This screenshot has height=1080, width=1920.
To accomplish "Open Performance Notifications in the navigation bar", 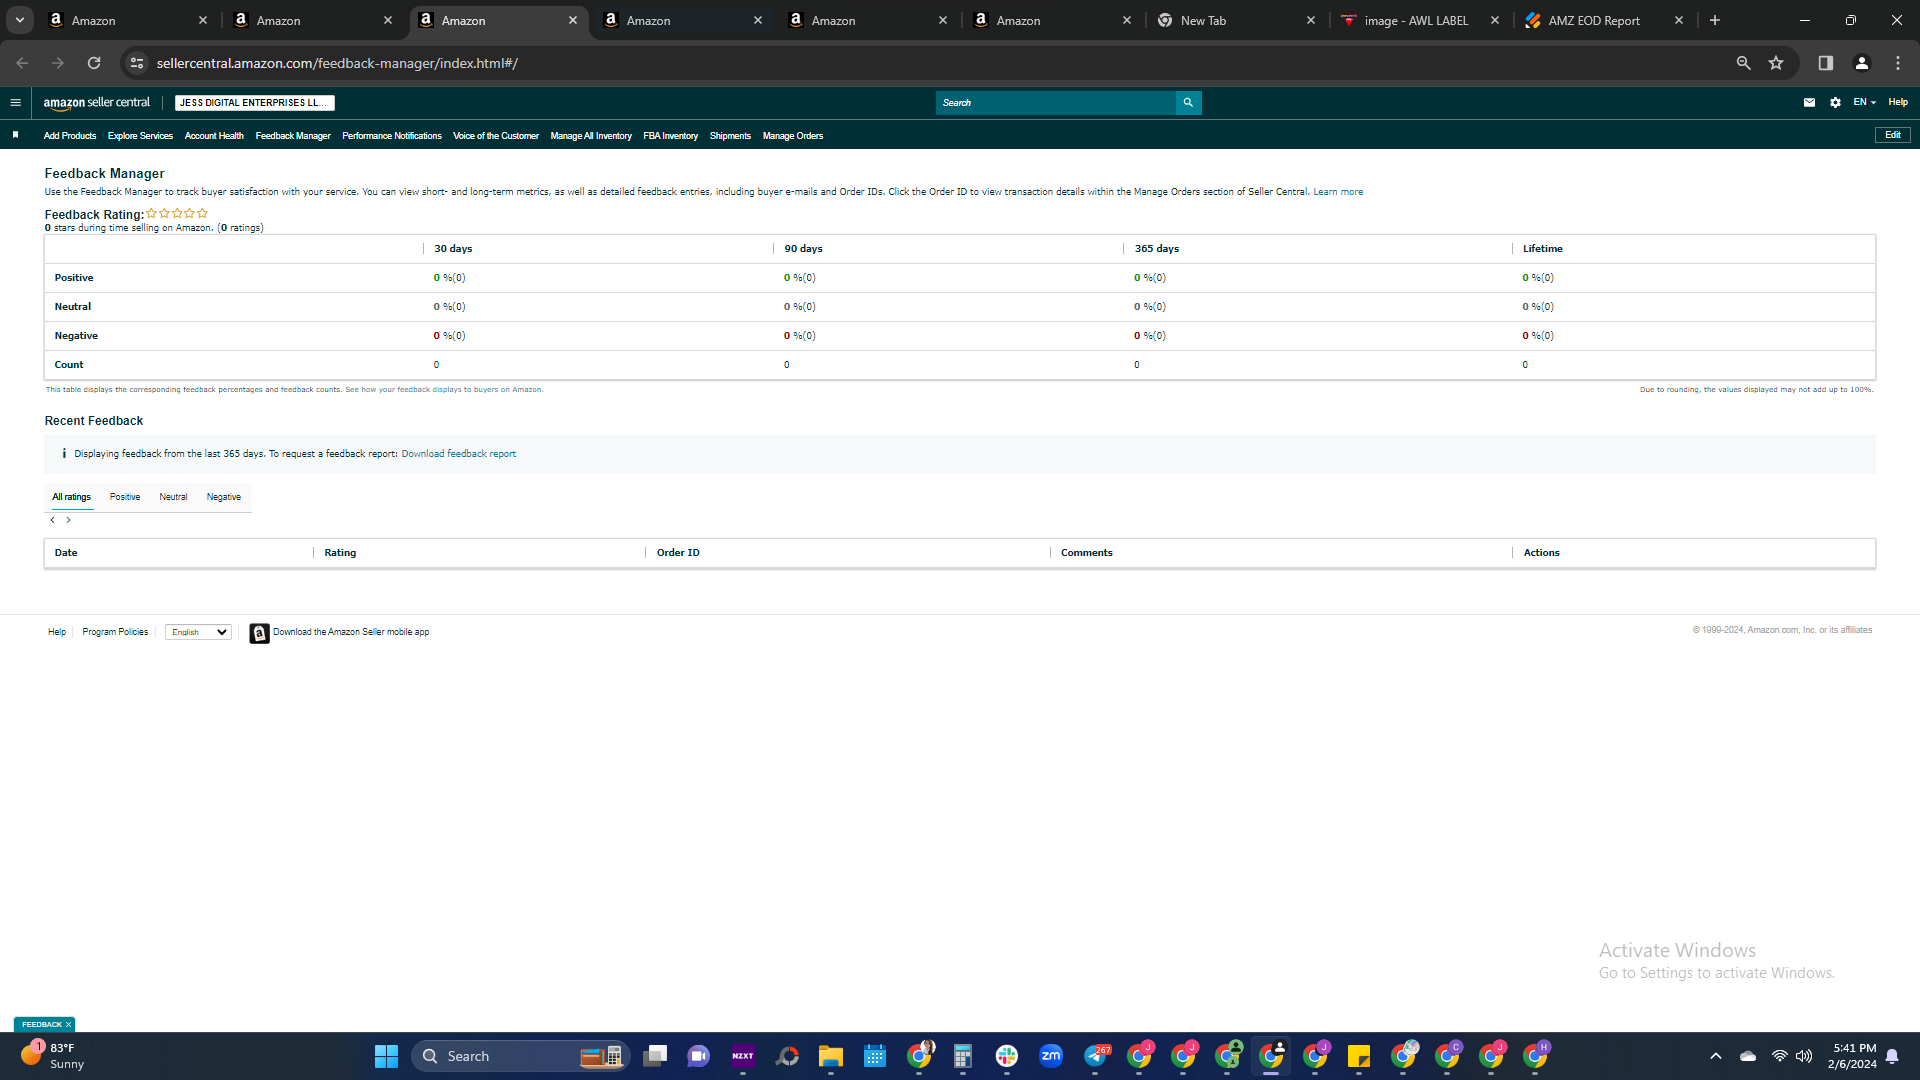I will click(x=392, y=136).
